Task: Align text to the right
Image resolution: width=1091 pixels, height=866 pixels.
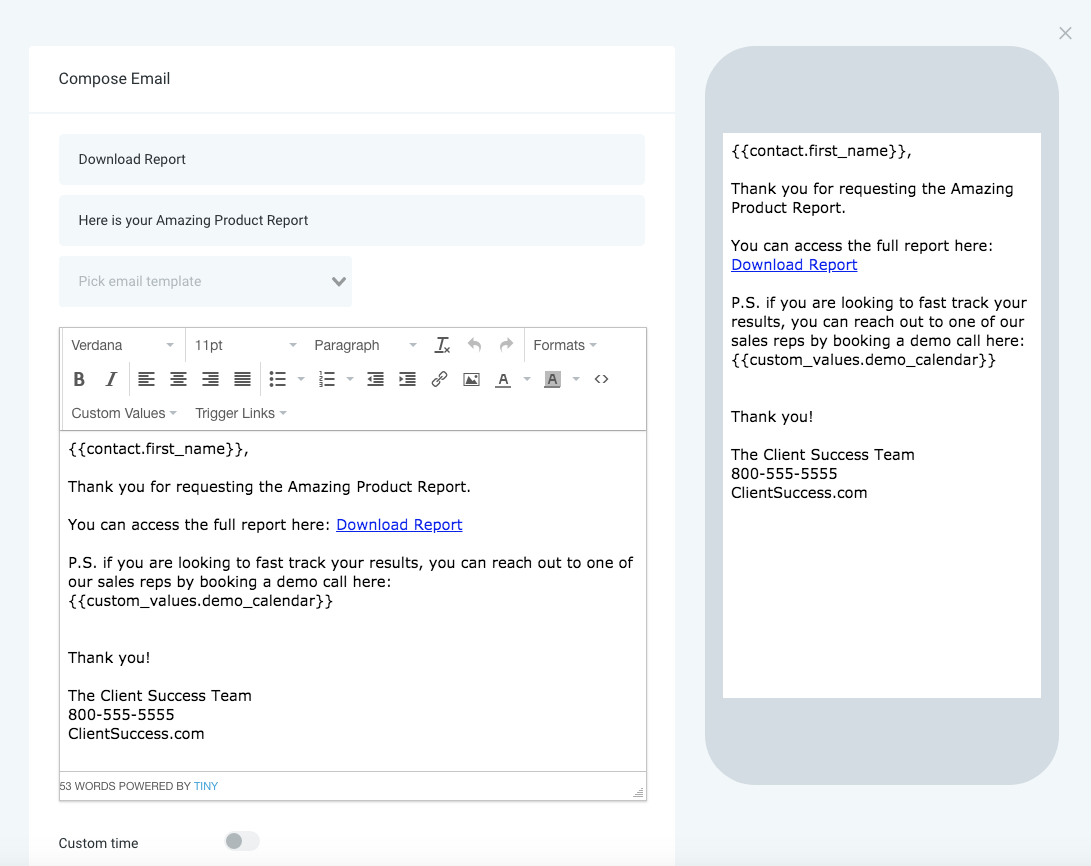Action: 210,379
